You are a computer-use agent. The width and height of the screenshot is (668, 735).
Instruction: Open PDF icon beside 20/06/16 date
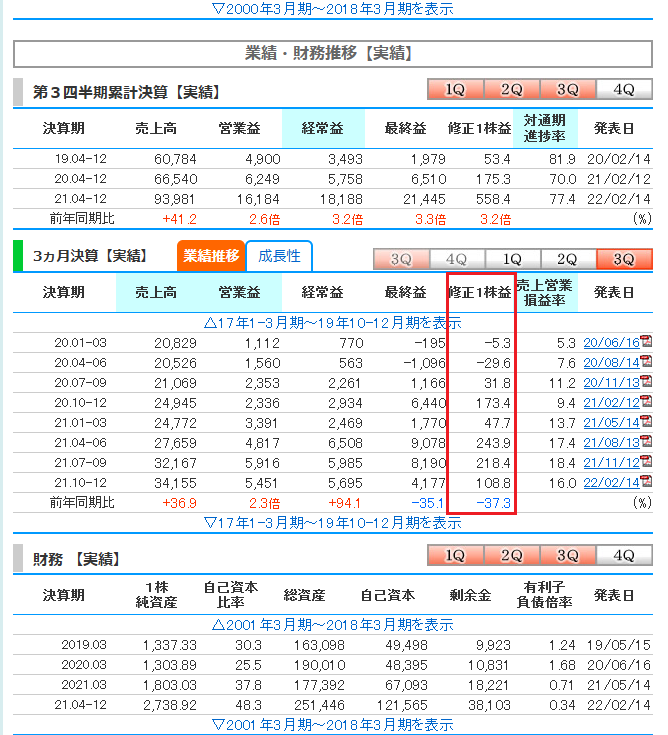[645, 343]
